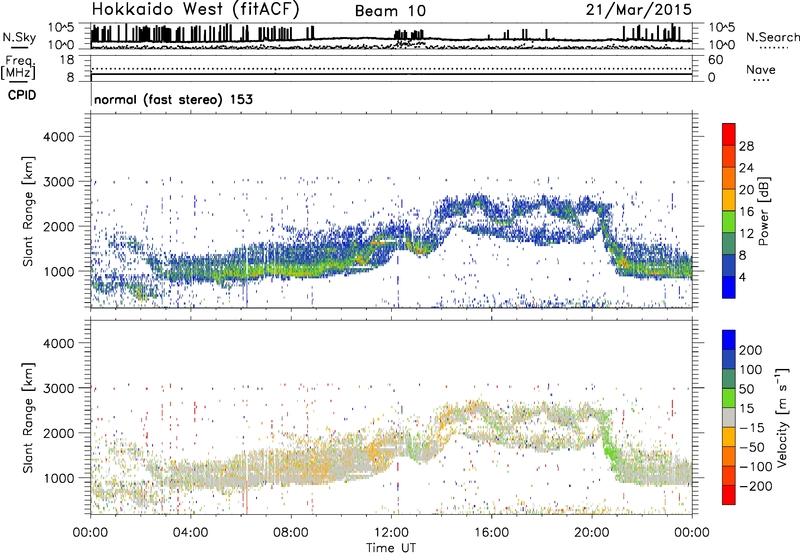This screenshot has height=554, width=800.
Task: Click the yellow 16-20 dB power swatch
Action: click(729, 199)
